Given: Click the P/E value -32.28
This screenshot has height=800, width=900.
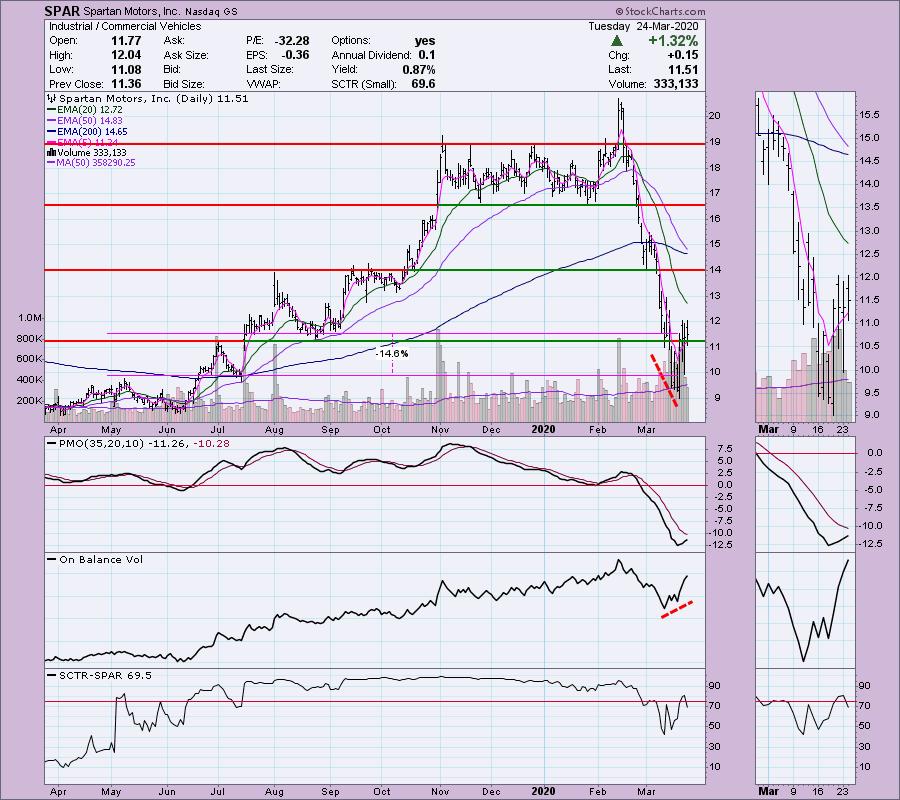Looking at the screenshot, I should pos(292,41).
